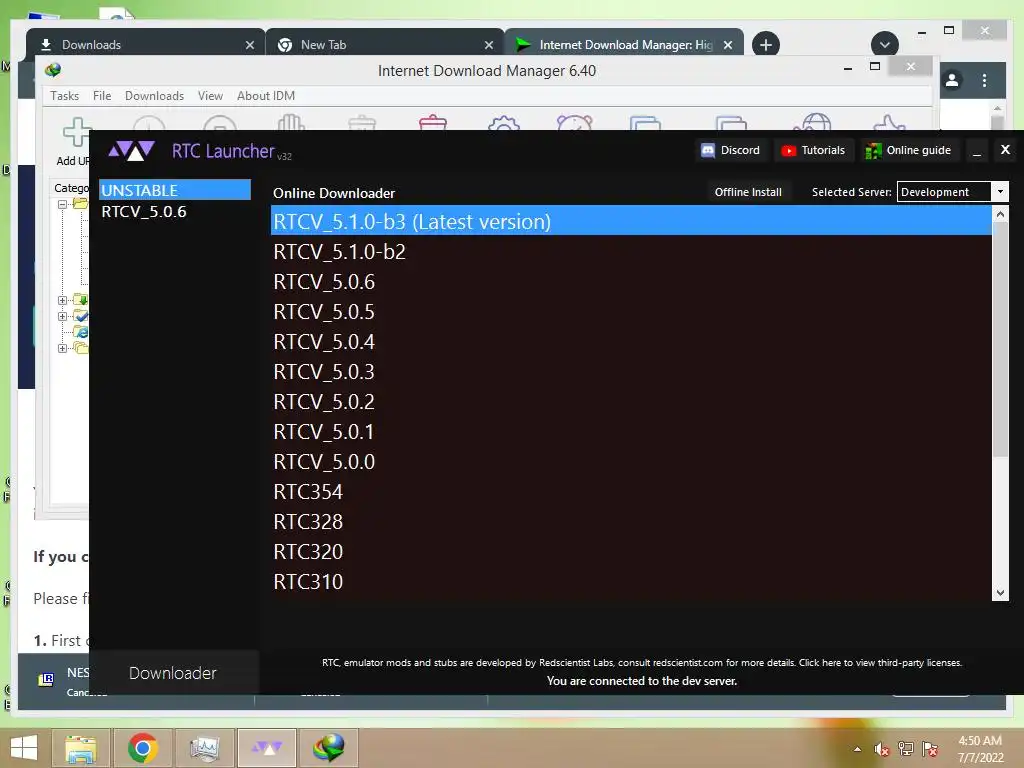Switch to the Downloads browser tab

point(145,44)
